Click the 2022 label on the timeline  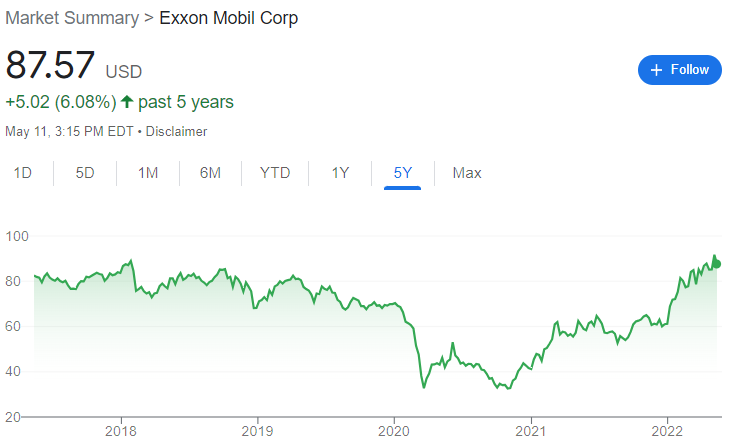(666, 433)
